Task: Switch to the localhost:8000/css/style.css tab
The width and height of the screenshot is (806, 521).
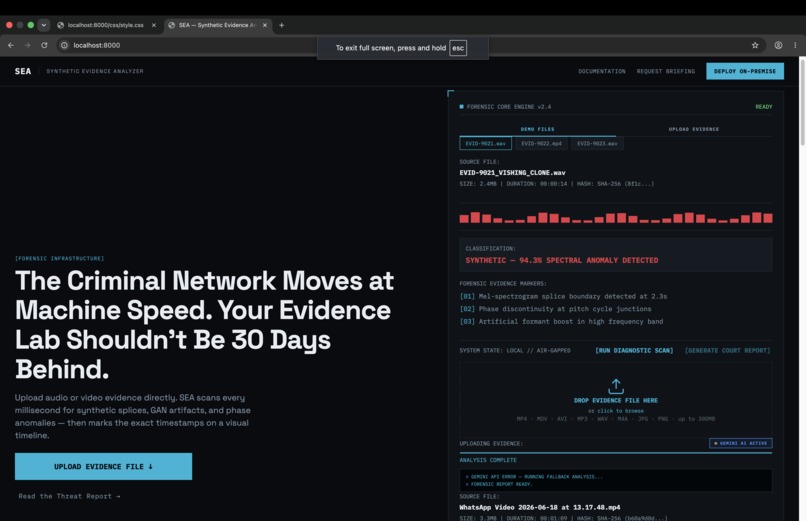Action: pos(106,25)
